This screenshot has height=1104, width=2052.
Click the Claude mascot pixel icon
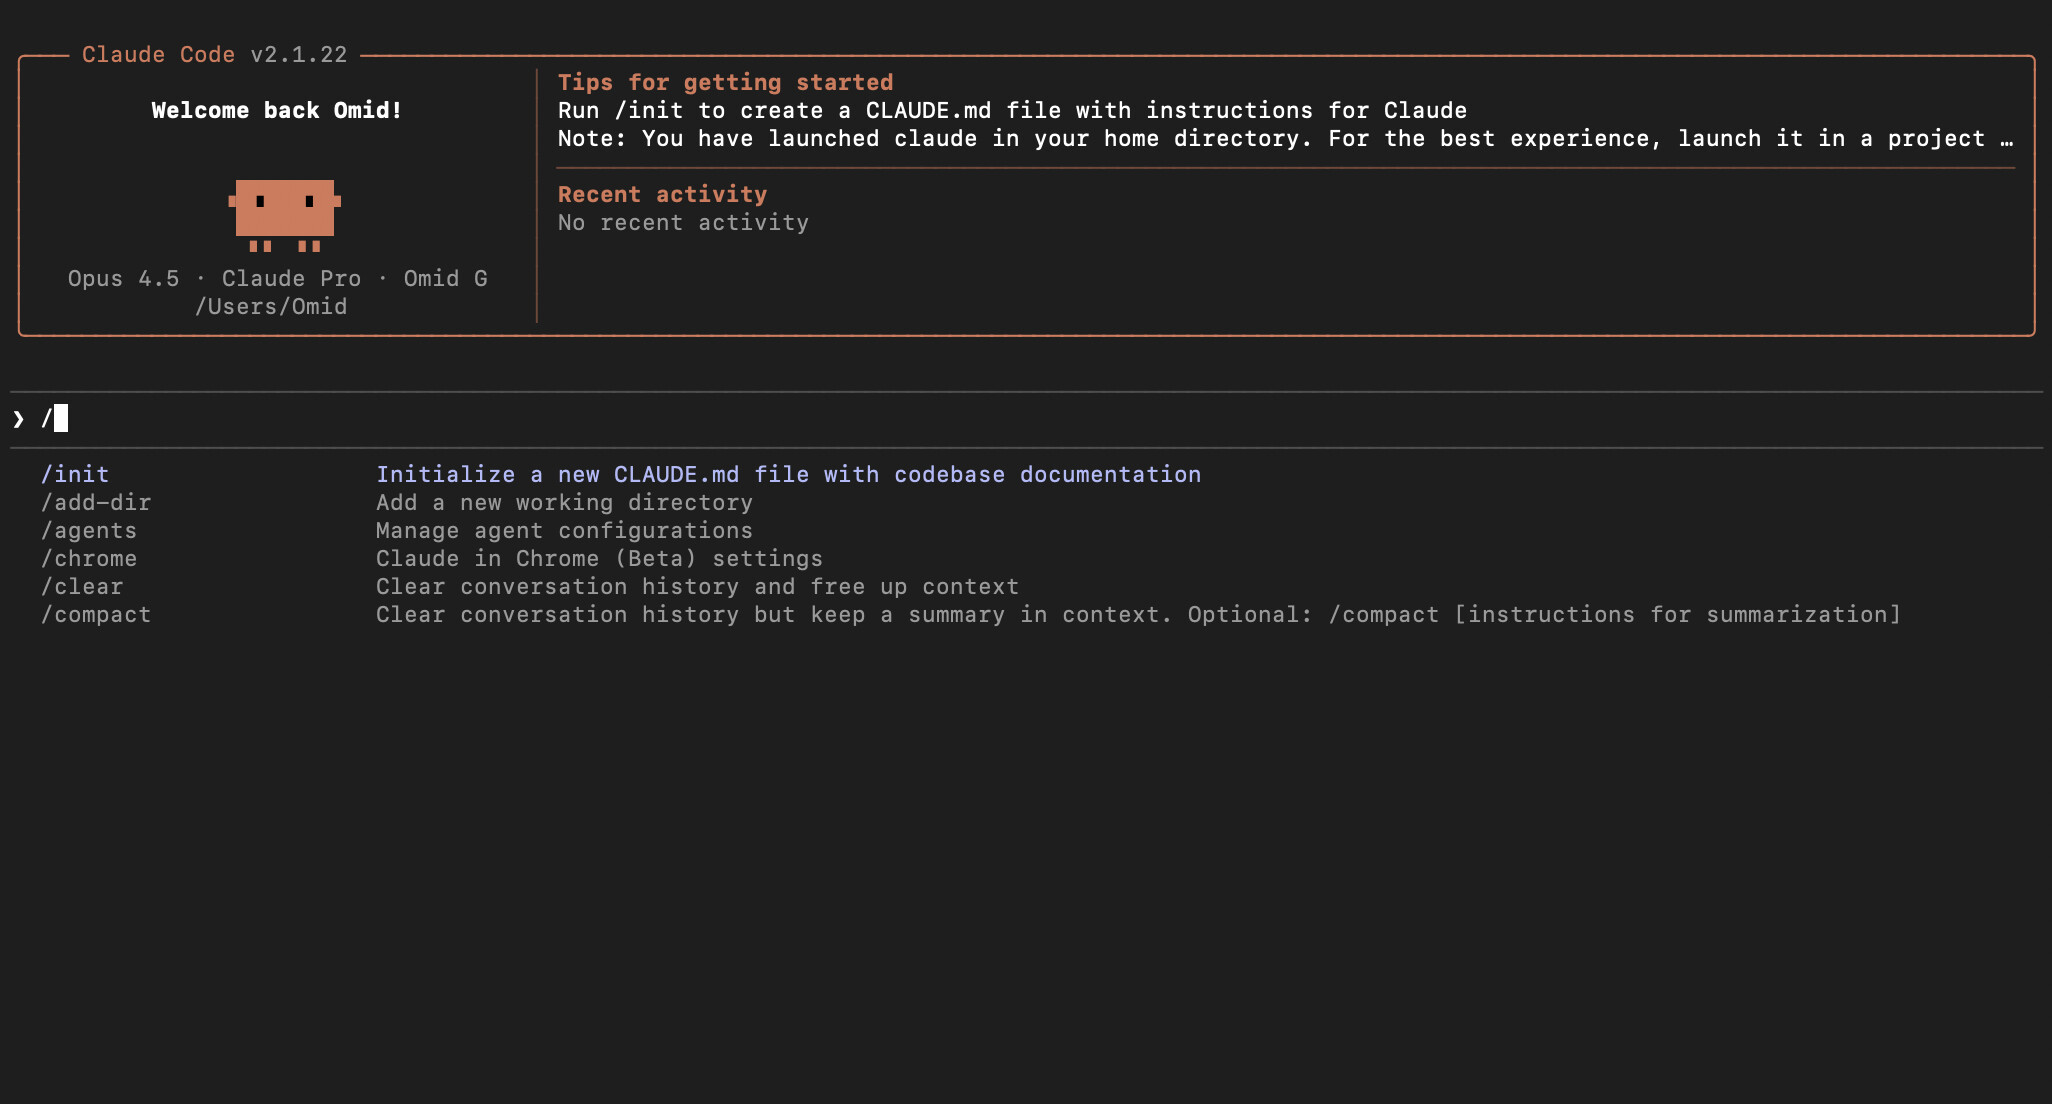click(x=285, y=214)
